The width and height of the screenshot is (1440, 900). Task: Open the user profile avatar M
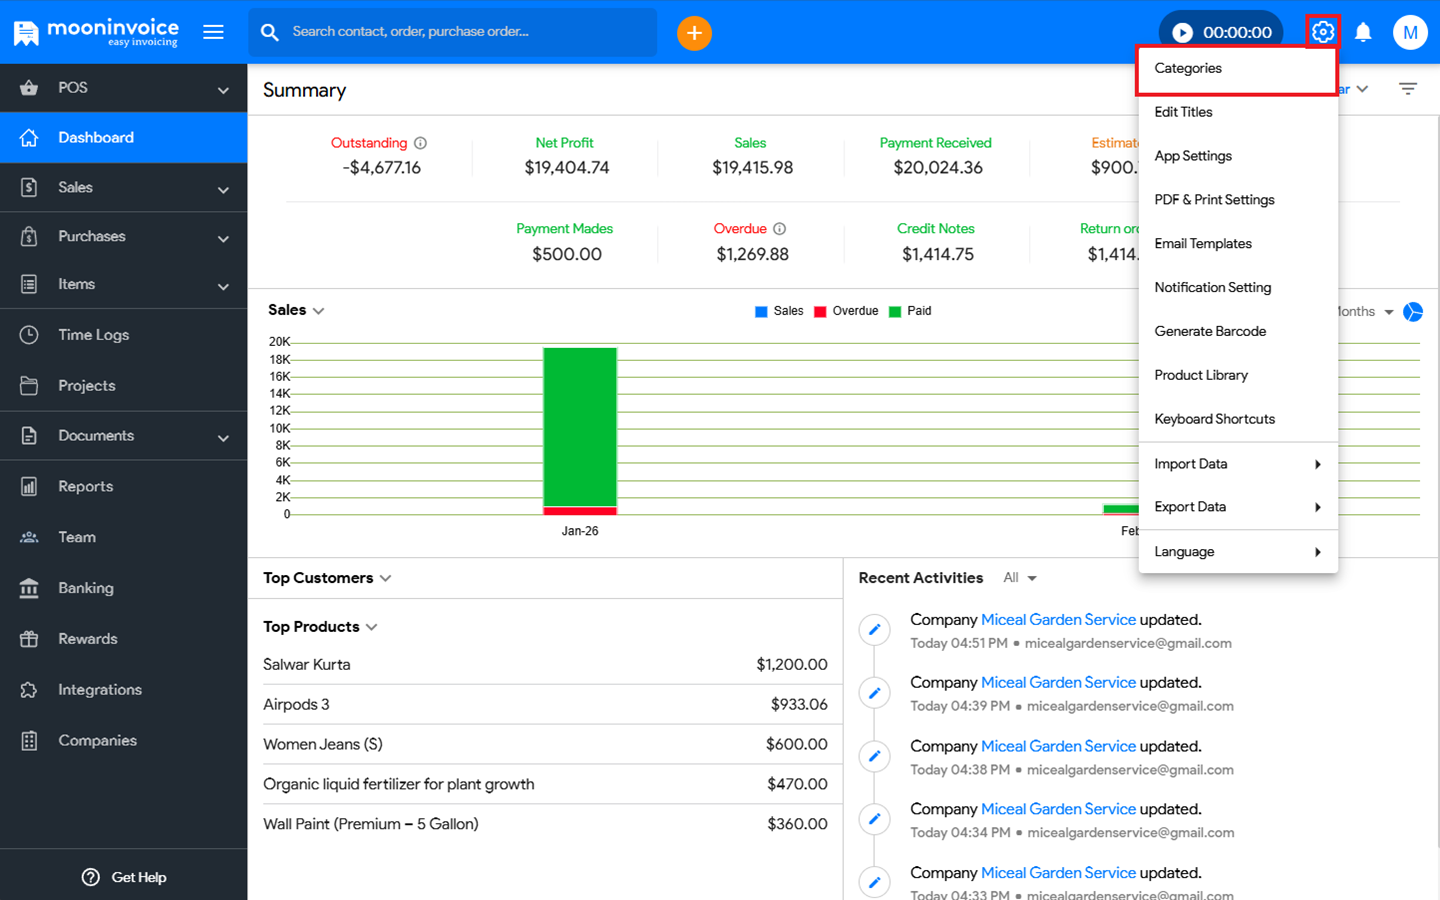[1410, 33]
